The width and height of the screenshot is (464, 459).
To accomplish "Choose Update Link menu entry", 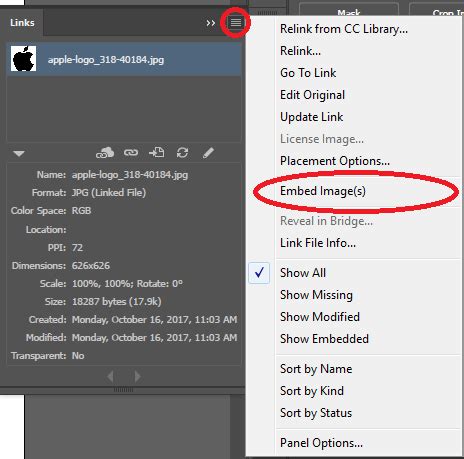I will click(x=311, y=117).
